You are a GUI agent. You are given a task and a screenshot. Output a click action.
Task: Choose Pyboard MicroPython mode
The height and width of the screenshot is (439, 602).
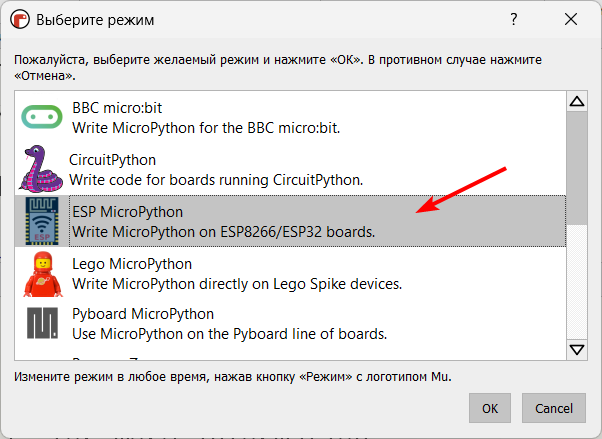coord(290,323)
